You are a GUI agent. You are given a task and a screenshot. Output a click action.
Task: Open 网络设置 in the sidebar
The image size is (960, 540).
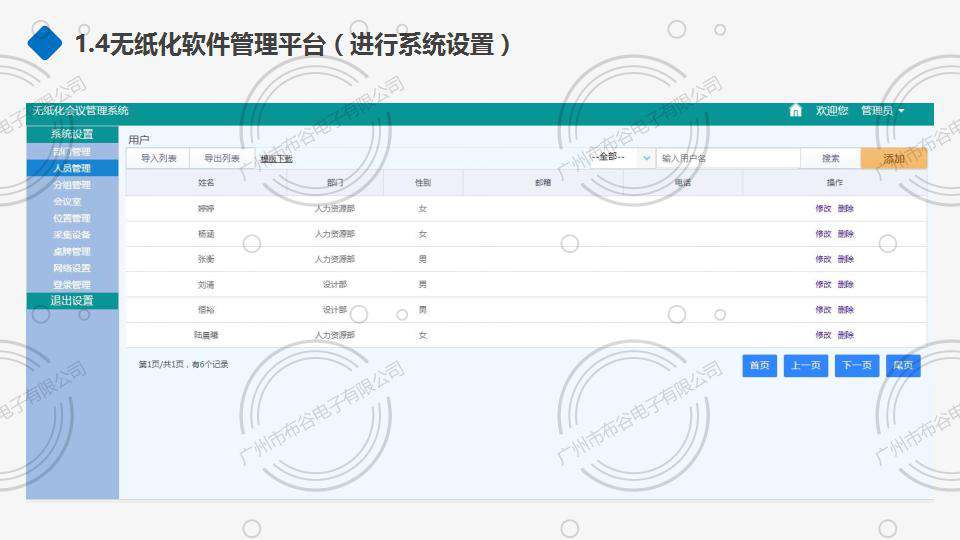72,268
